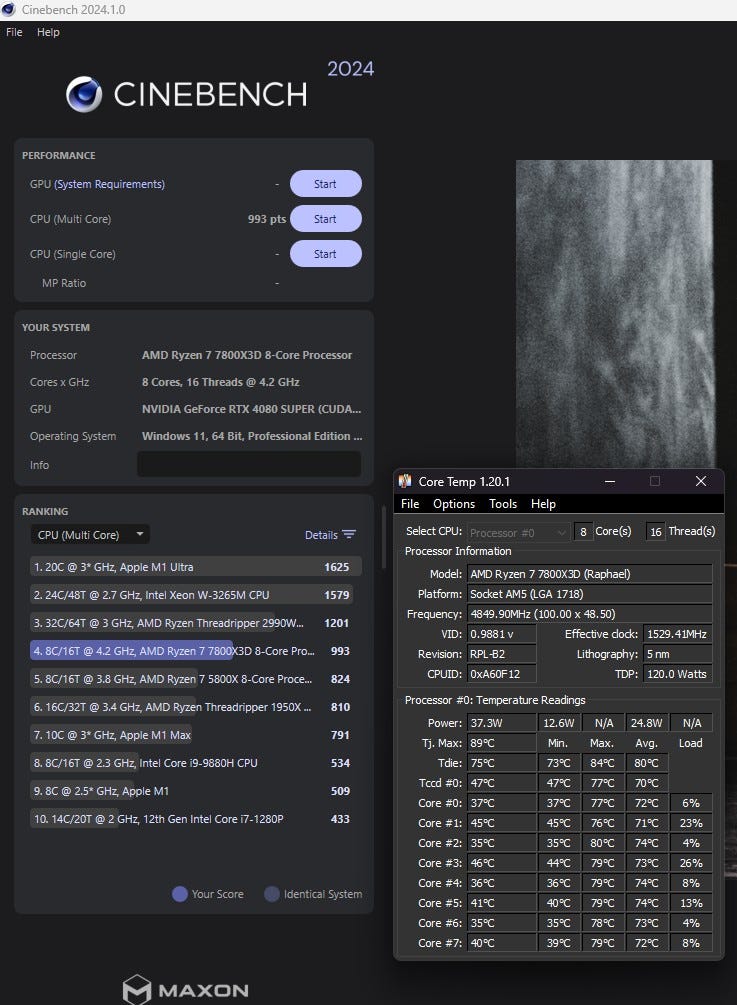Click the Tdie 75°C temperature
Image resolution: width=737 pixels, height=1005 pixels.
[501, 763]
